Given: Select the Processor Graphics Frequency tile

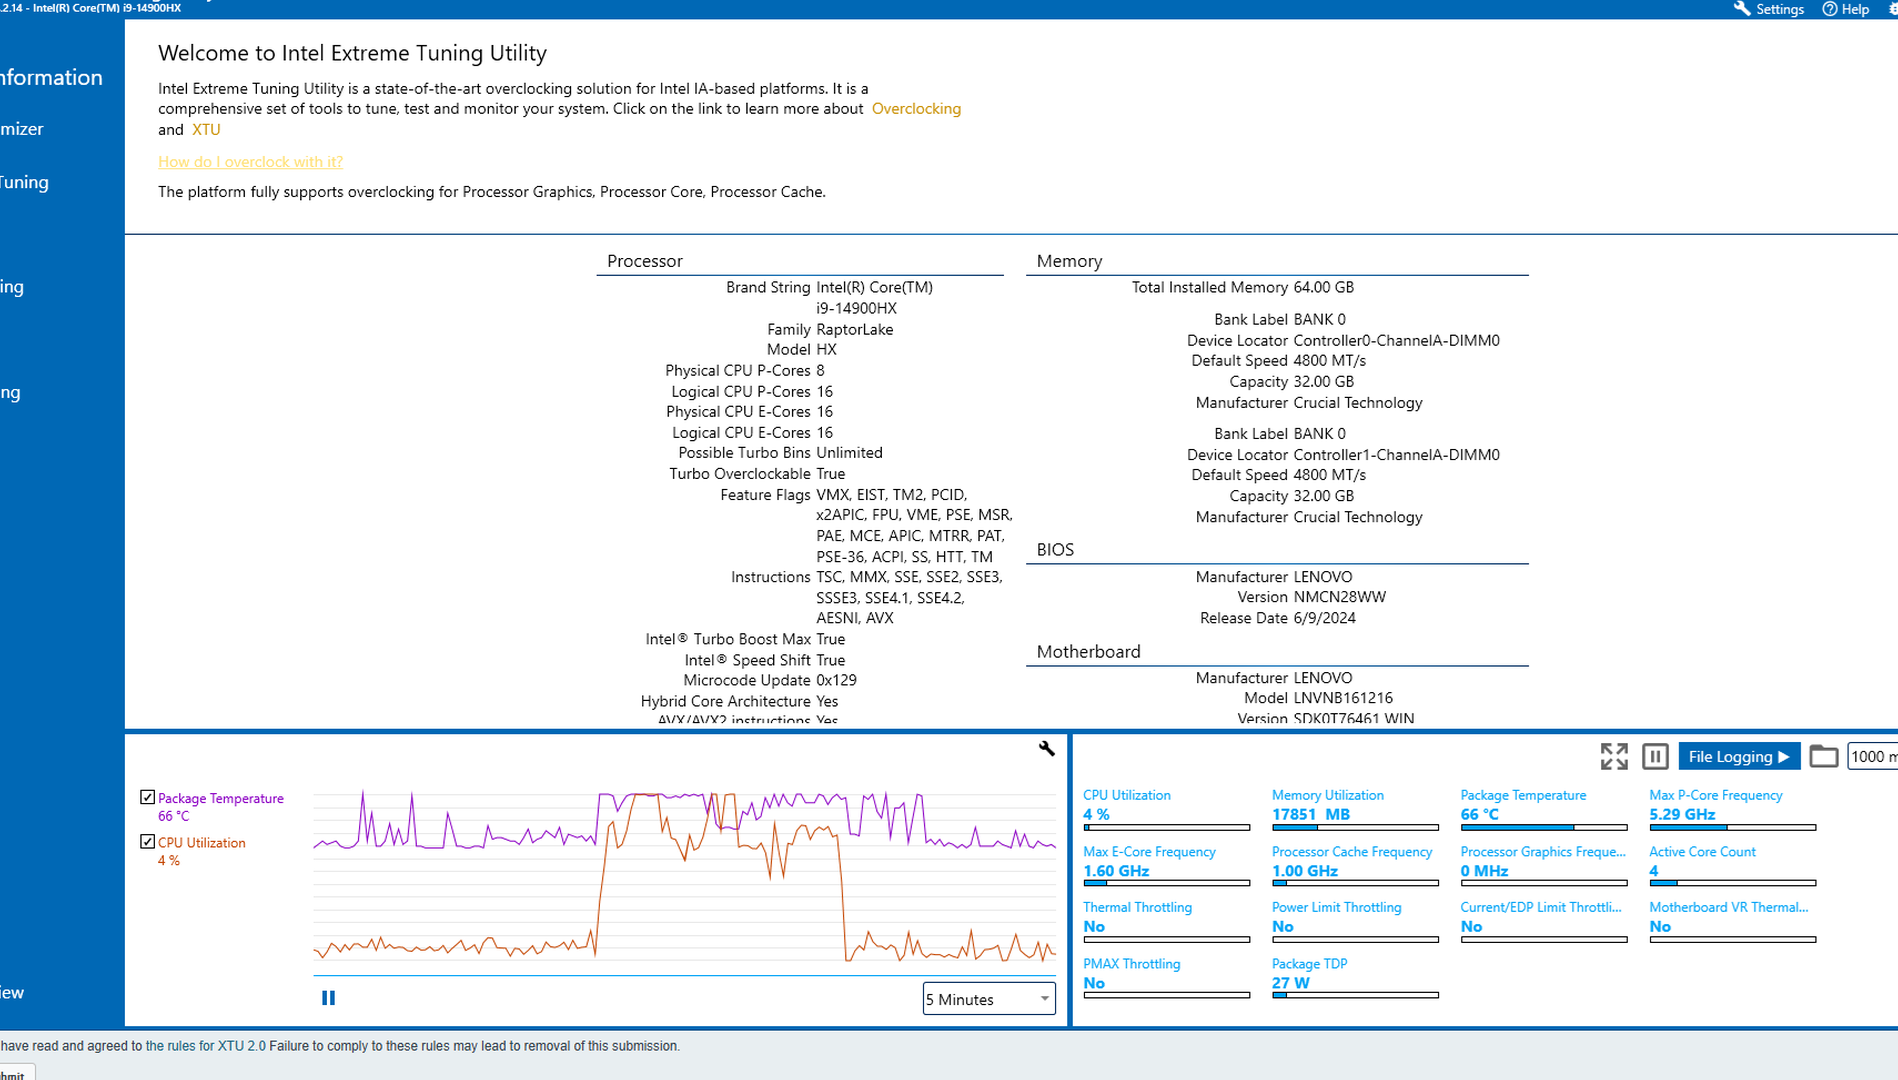Looking at the screenshot, I should pos(1543,867).
